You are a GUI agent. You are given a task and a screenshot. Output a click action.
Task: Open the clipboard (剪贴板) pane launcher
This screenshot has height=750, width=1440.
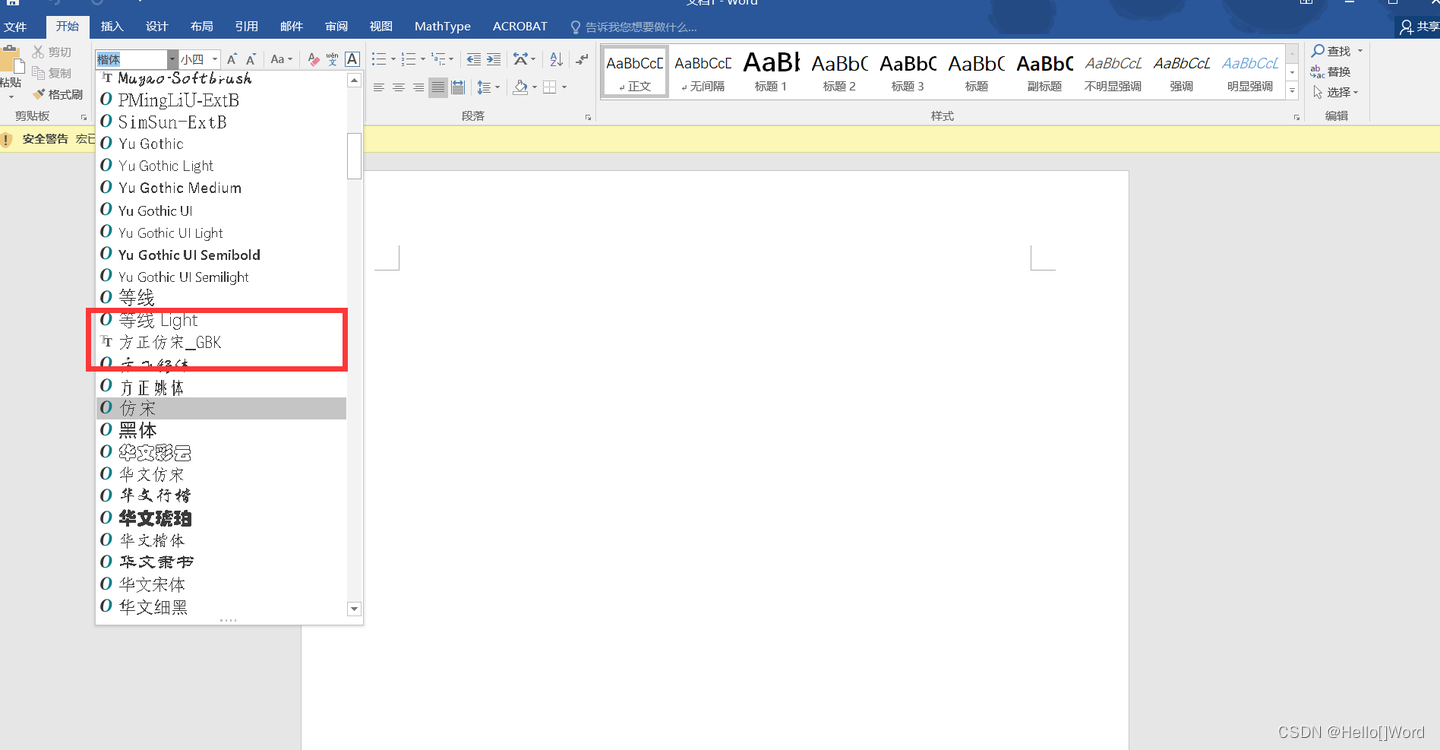84,117
